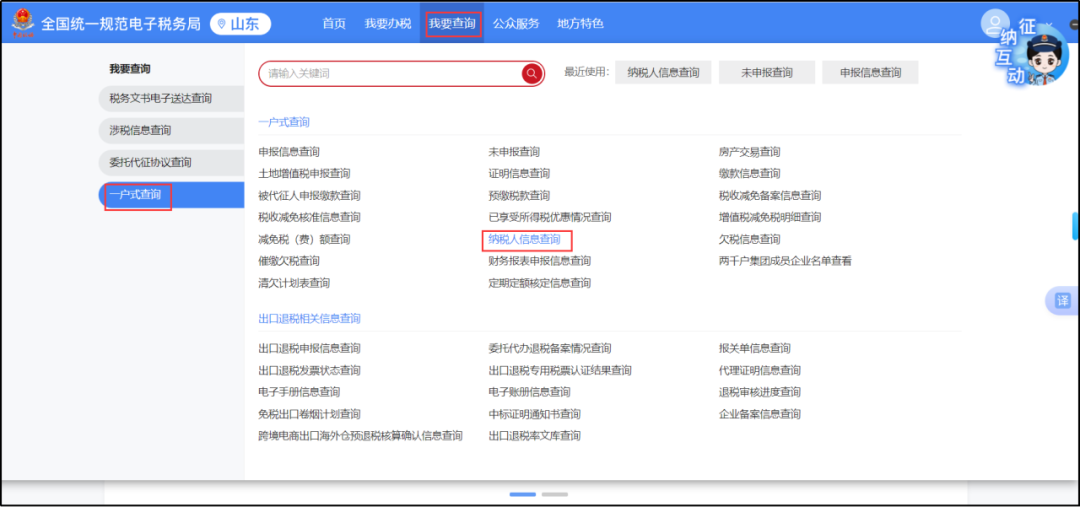Open 被代征人申报缴款查询 link

tap(309, 196)
